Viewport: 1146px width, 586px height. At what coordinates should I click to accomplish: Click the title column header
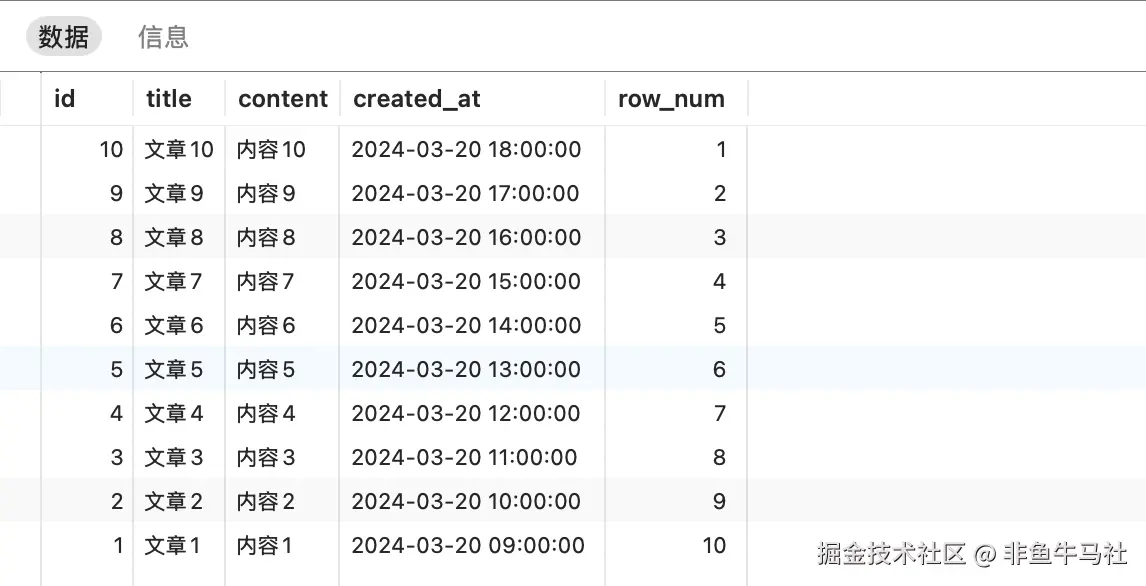pos(168,99)
